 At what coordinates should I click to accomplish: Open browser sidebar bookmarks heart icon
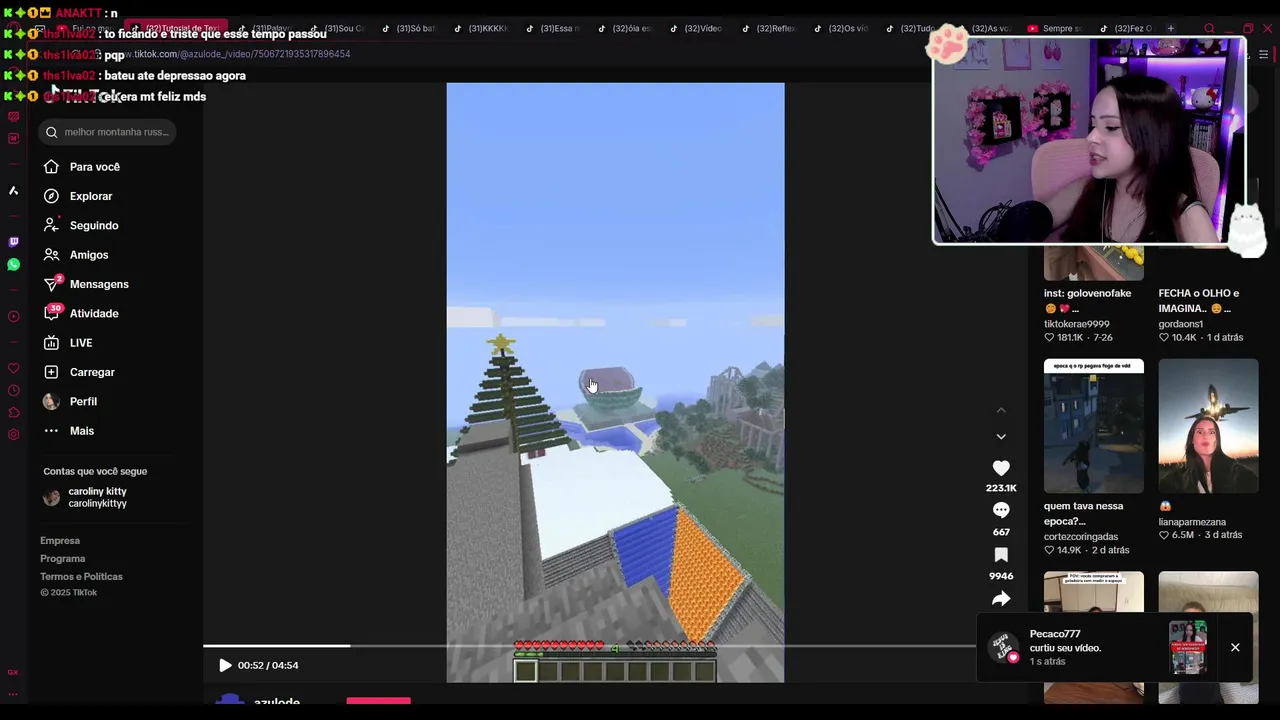coord(13,369)
